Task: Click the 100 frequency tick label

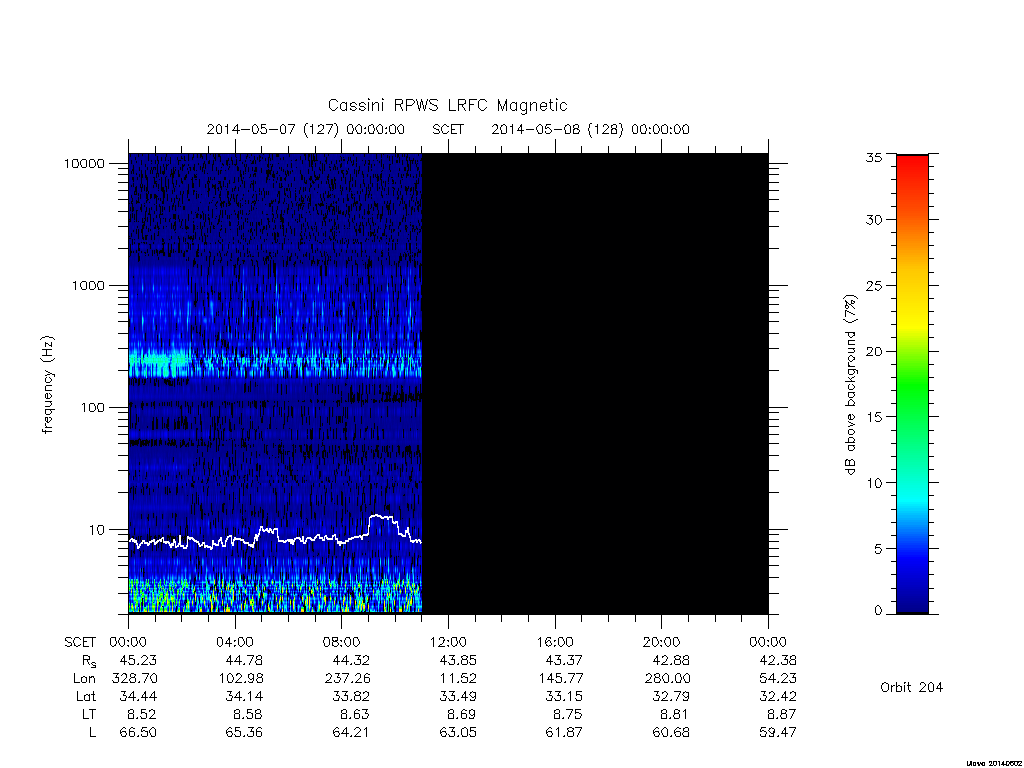Action: pyautogui.click(x=92, y=408)
